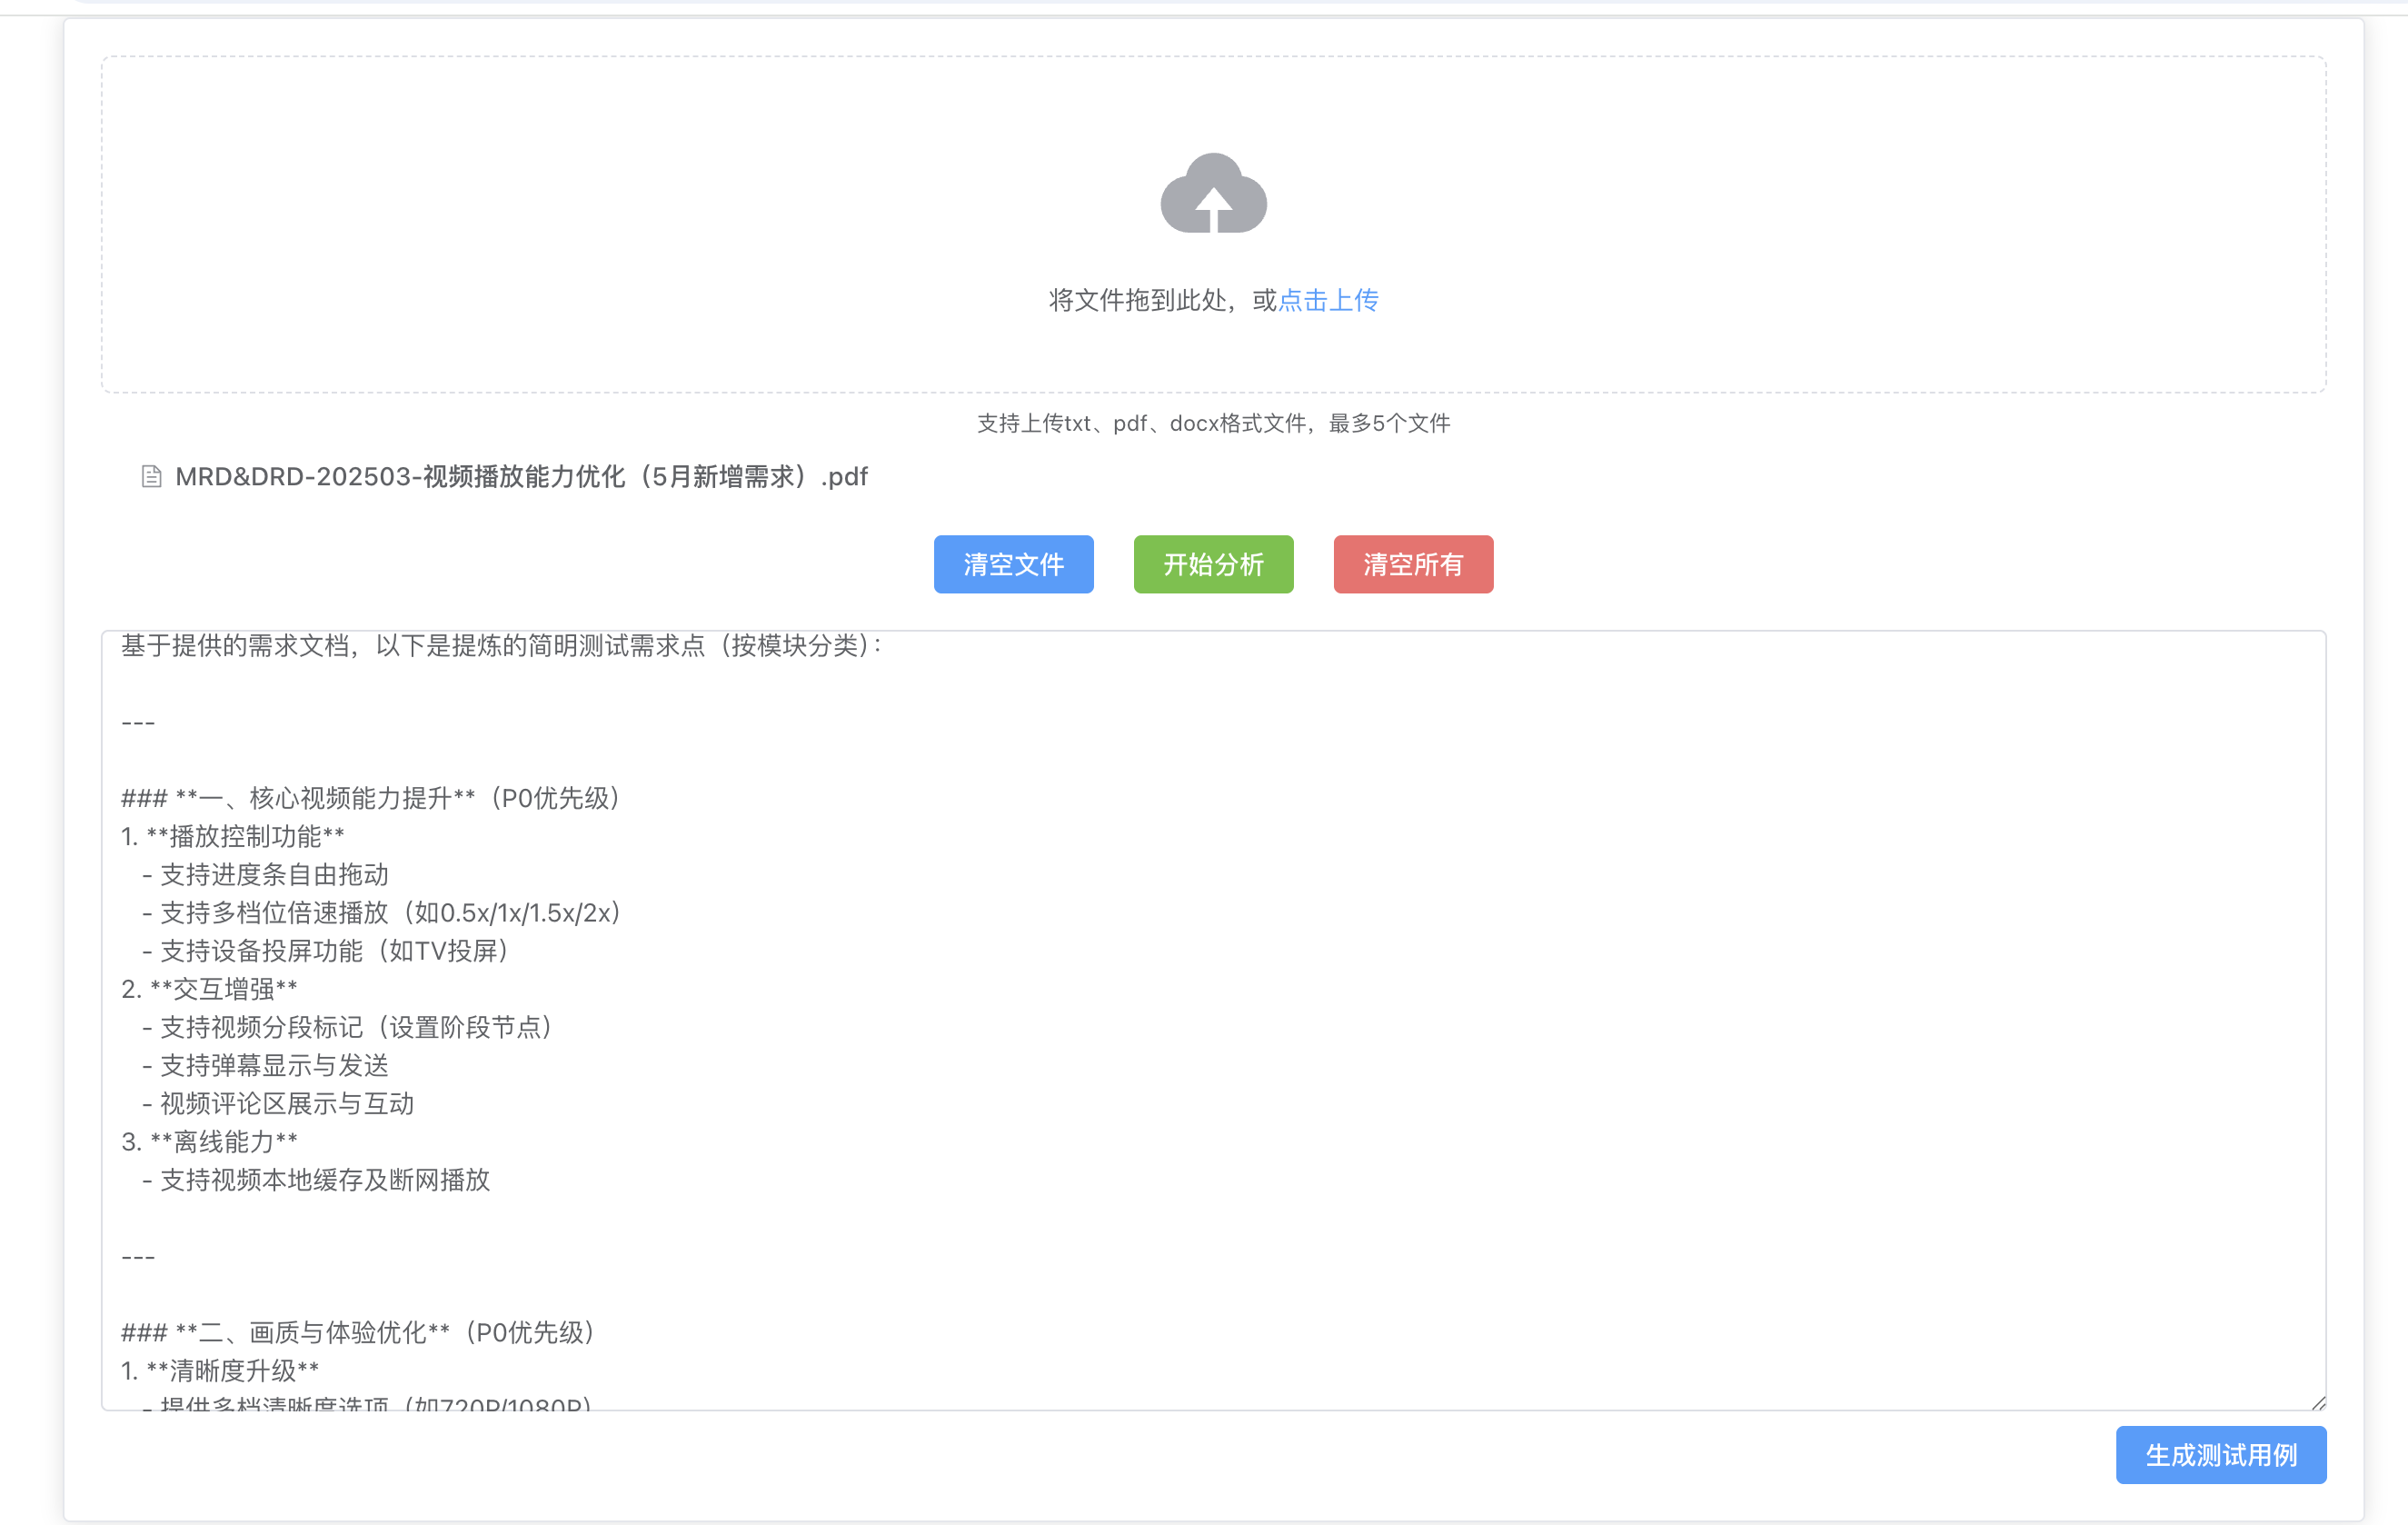Place cursor on 支持弹幕显示与发送 line
Image resolution: width=2408 pixels, height=1525 pixels.
tap(274, 1066)
